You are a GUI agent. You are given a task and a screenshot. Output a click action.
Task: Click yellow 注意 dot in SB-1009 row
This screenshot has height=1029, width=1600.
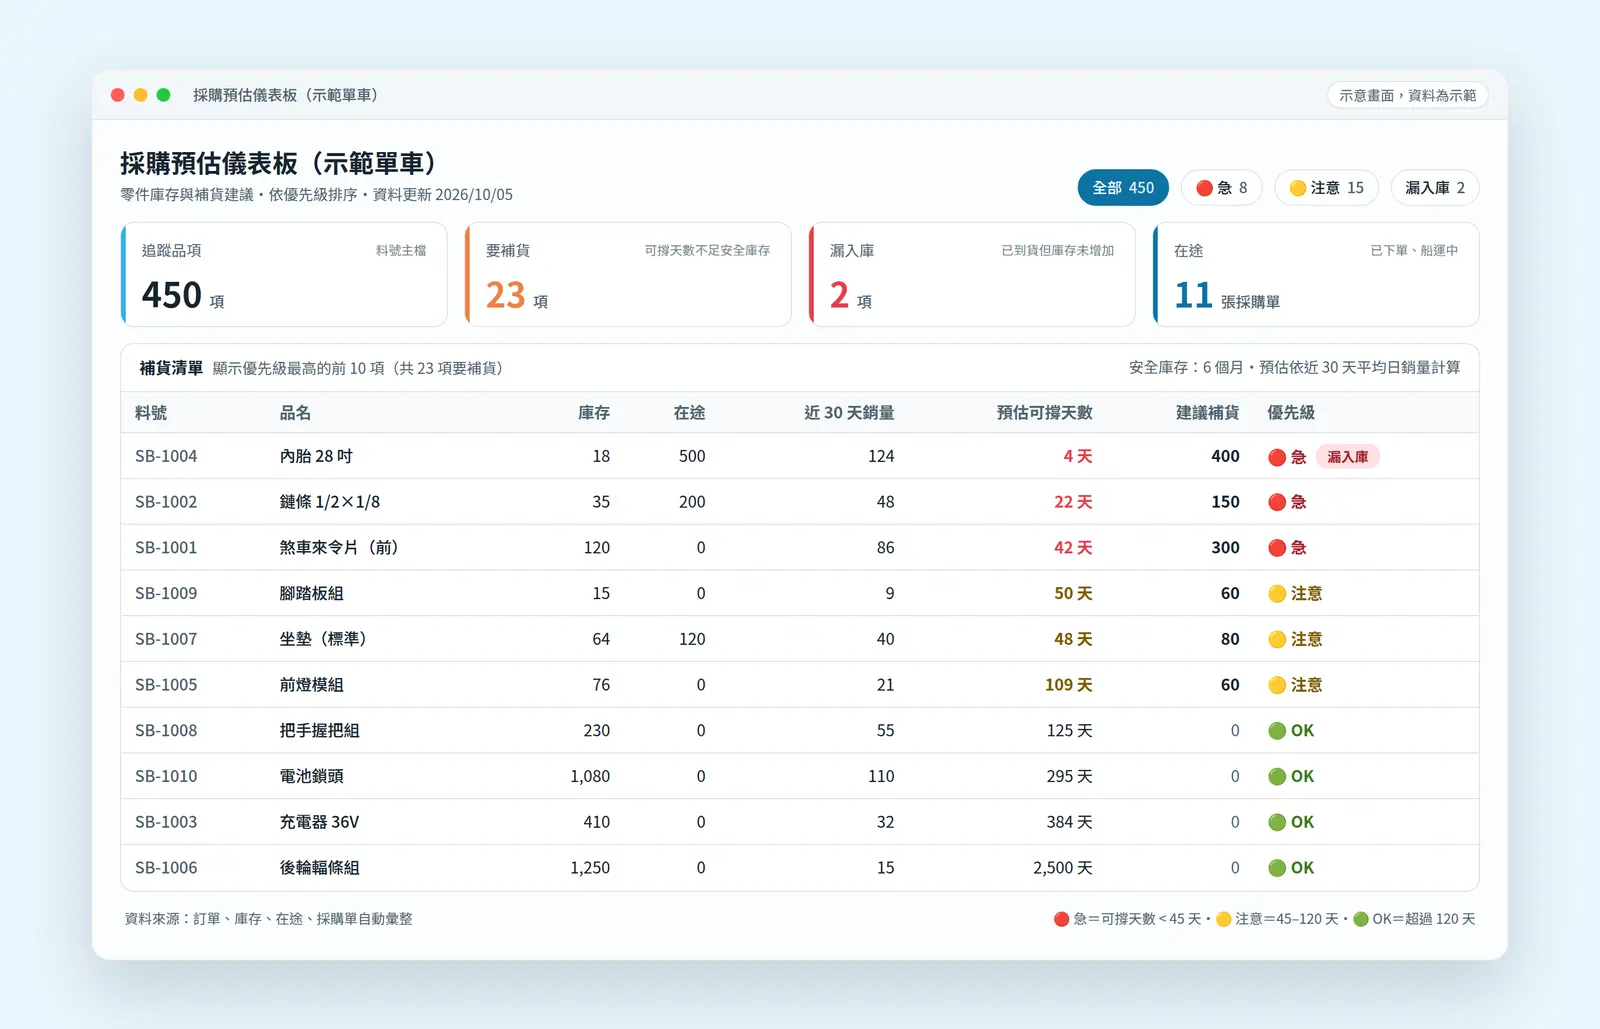point(1277,594)
